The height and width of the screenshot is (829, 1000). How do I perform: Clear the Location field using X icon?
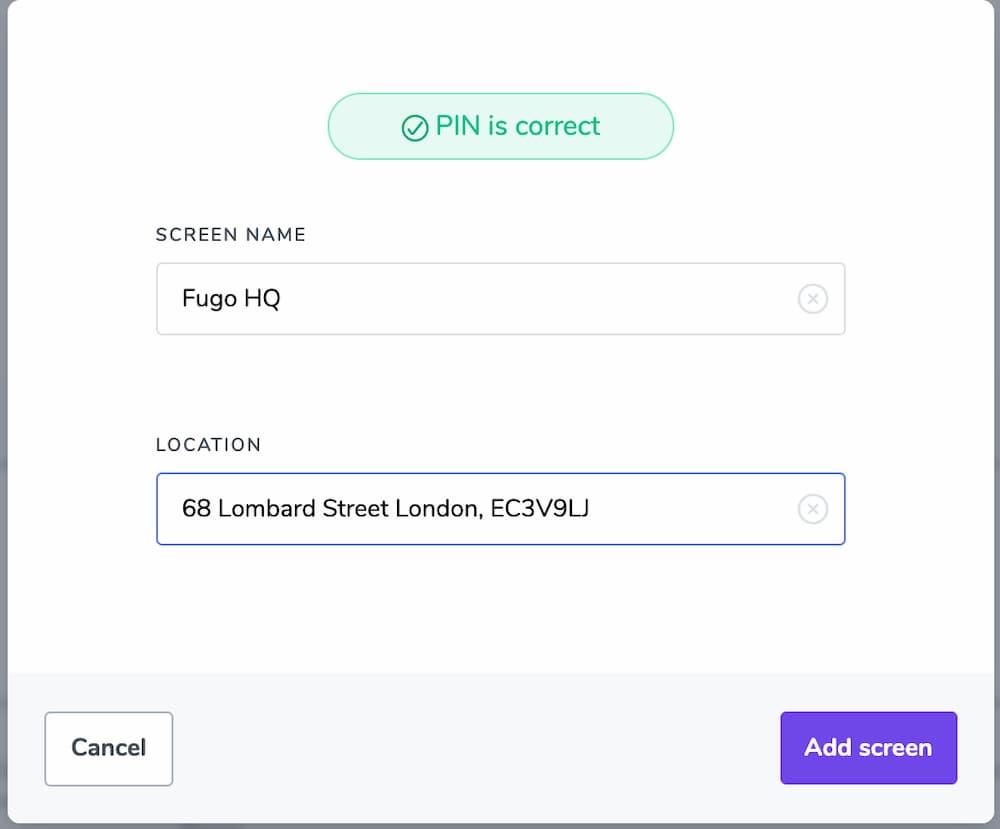(x=812, y=509)
